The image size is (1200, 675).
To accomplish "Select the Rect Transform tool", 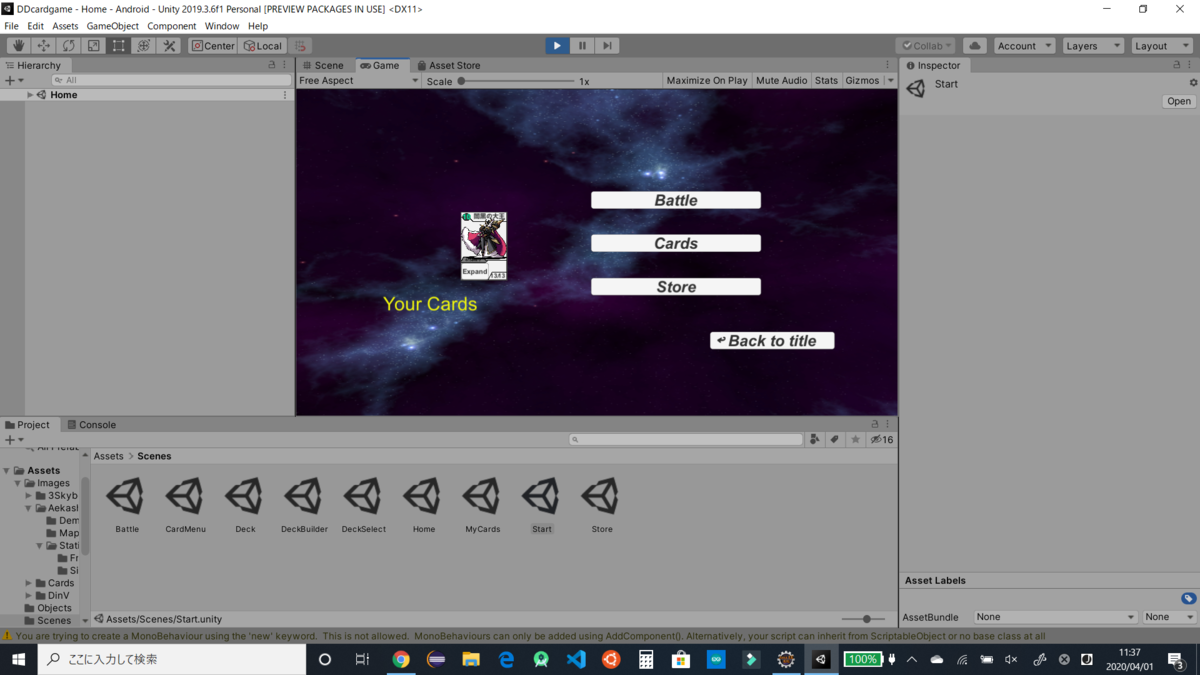I will coord(118,46).
